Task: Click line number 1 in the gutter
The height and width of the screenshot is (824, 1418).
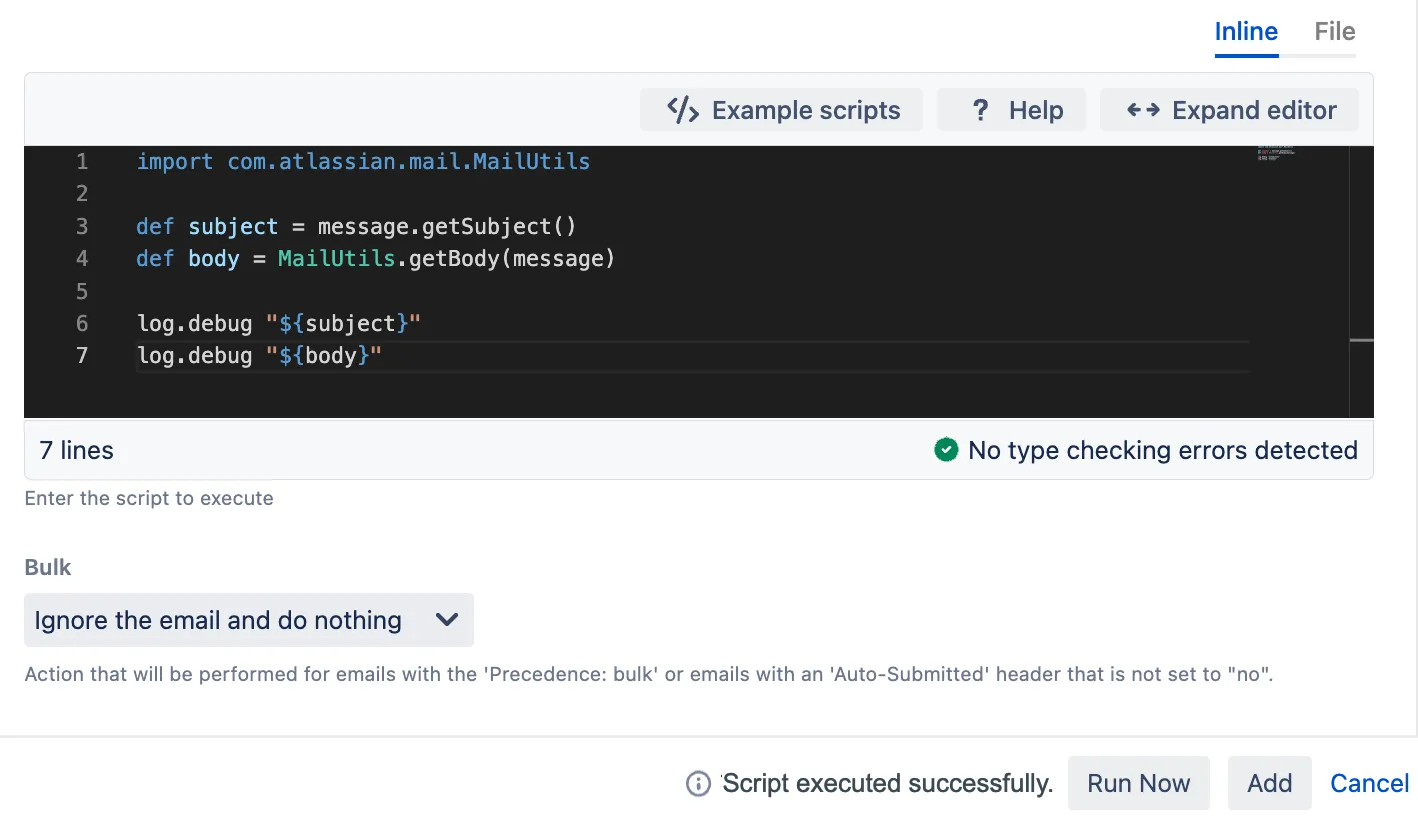Action: (82, 161)
